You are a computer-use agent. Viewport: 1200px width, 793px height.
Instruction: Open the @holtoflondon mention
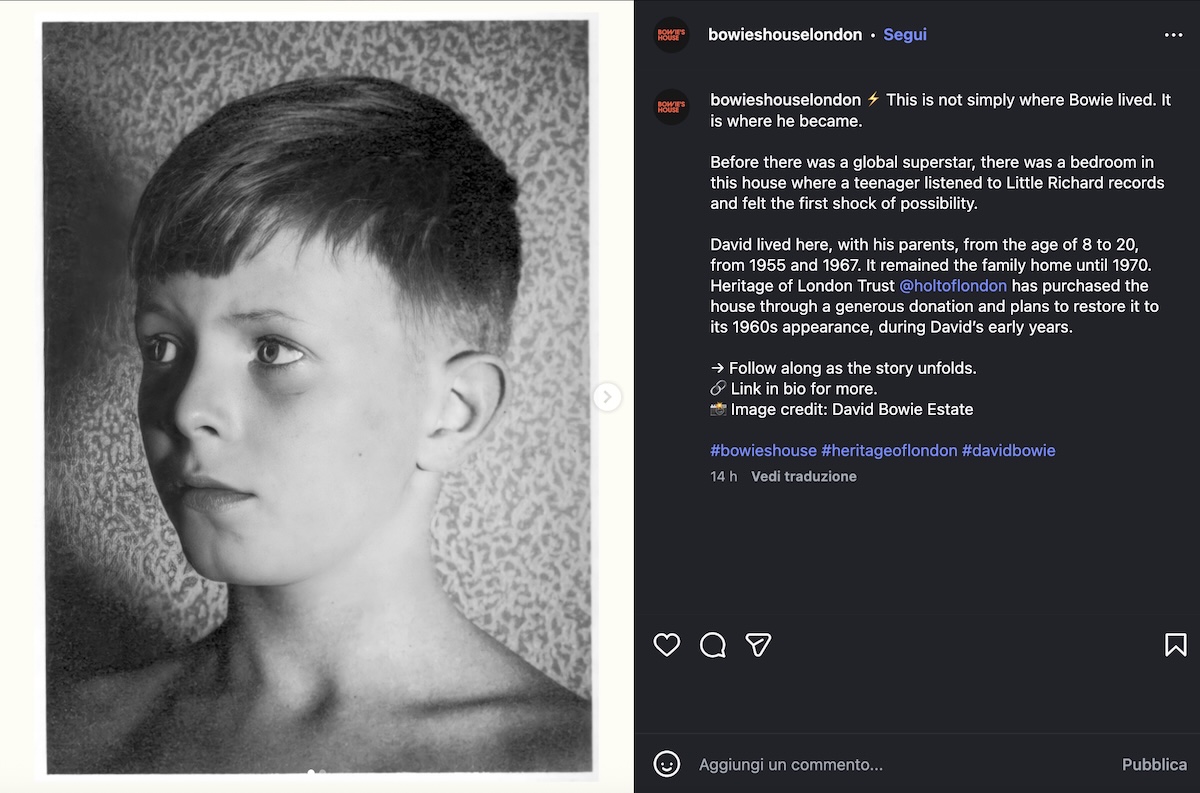[x=953, y=286]
